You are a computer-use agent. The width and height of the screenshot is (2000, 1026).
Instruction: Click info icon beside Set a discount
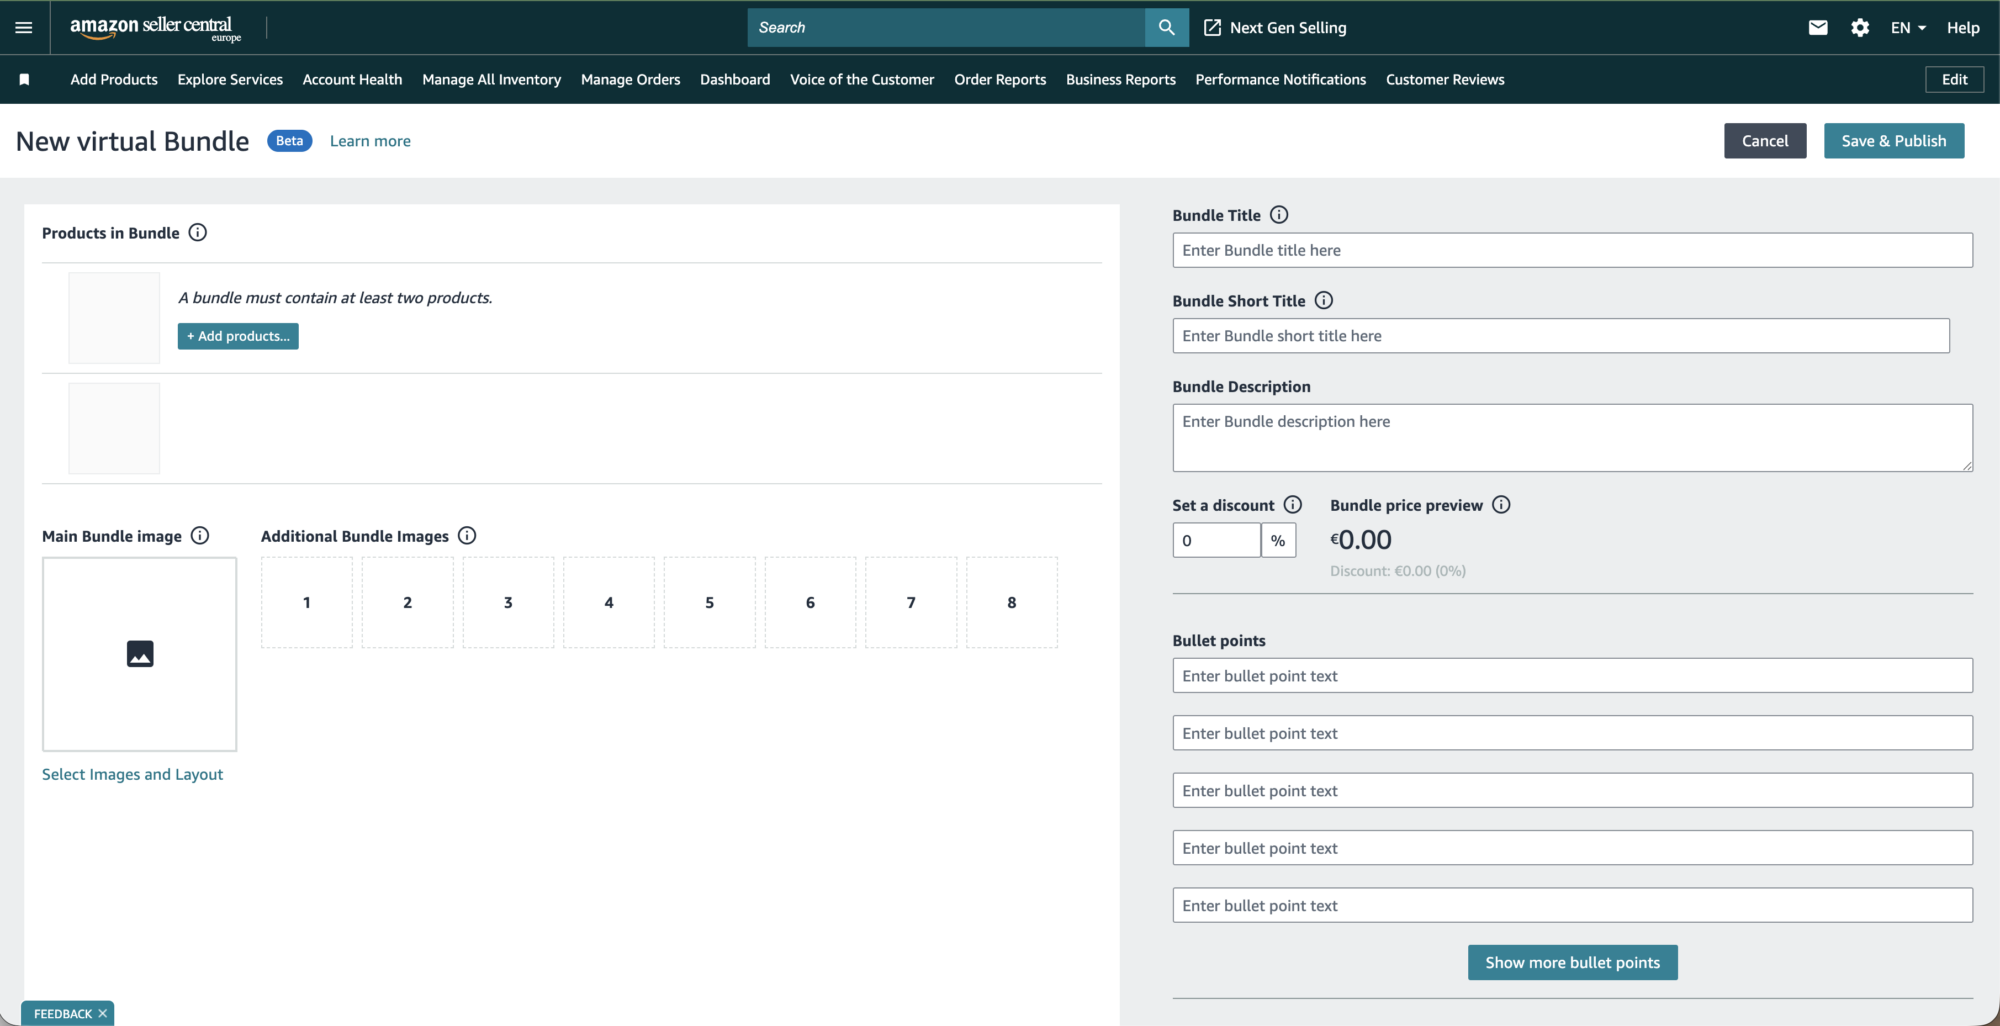(1293, 505)
